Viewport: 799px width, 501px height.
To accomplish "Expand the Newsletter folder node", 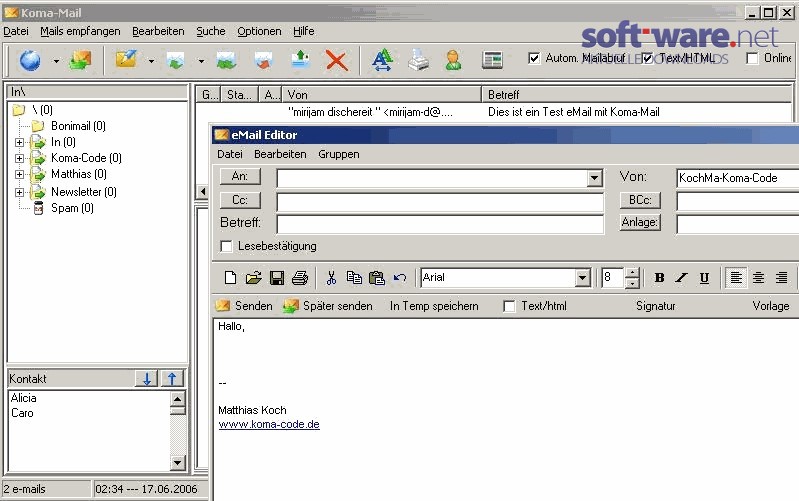I will (x=19, y=192).
